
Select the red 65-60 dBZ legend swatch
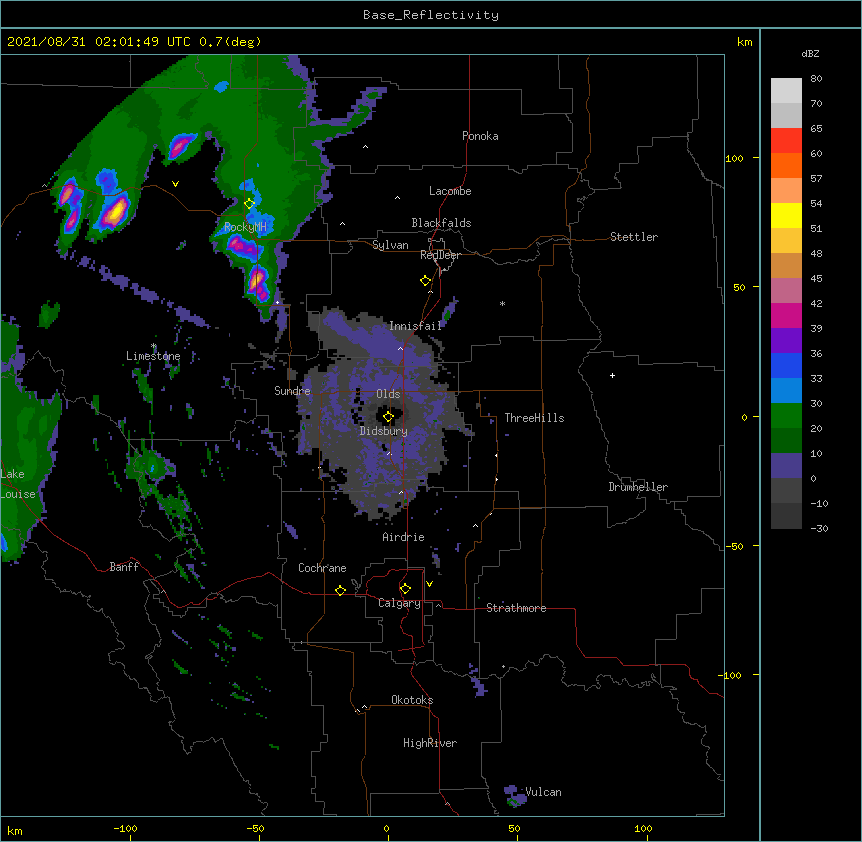coord(786,140)
